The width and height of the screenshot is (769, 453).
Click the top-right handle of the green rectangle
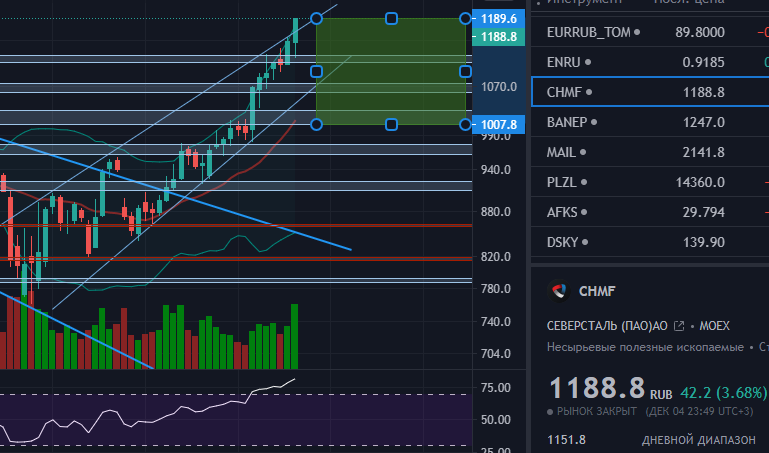pyautogui.click(x=465, y=19)
